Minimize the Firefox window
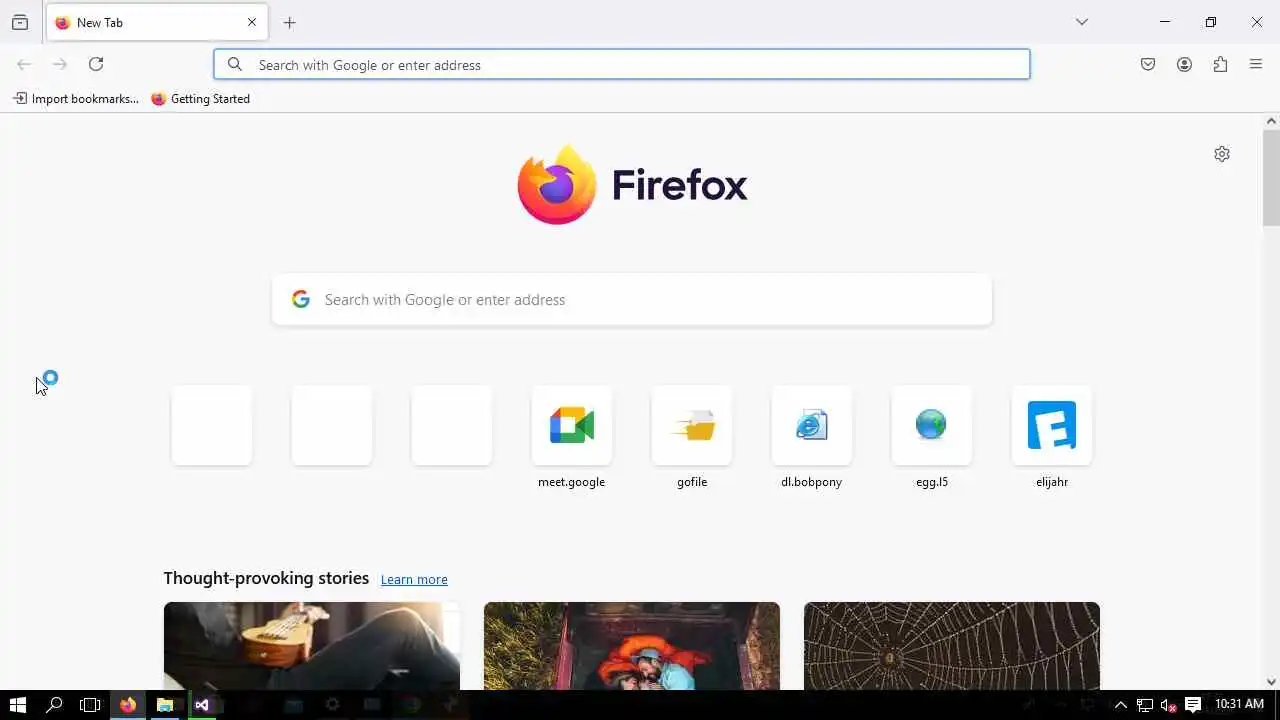 point(1165,22)
